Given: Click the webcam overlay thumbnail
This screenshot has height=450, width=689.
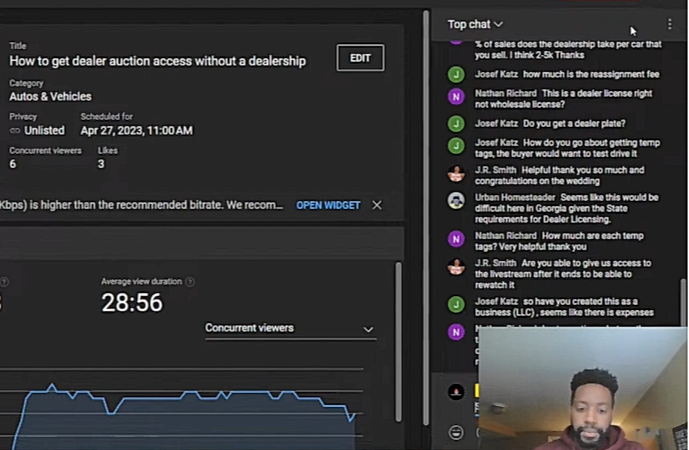Looking at the screenshot, I should 583,388.
